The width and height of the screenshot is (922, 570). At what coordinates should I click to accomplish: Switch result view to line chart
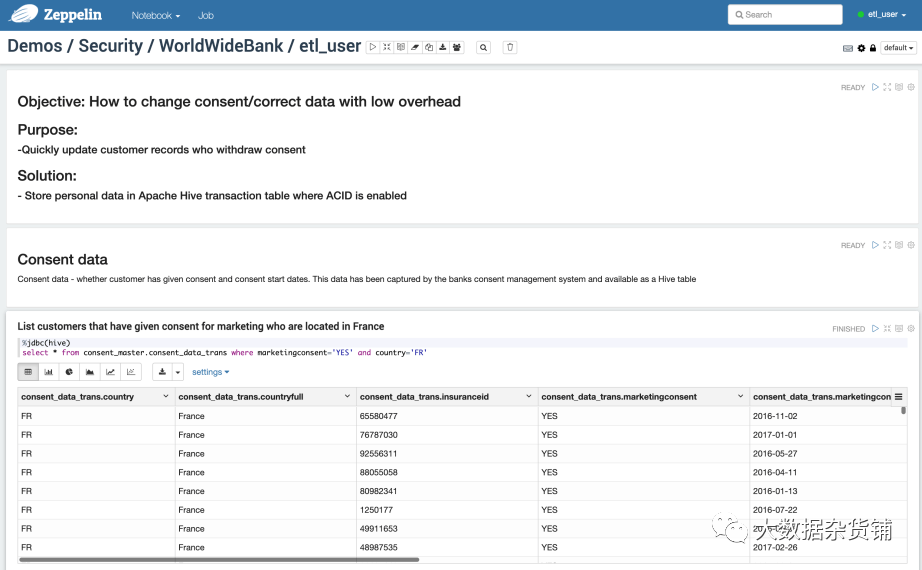[x=110, y=372]
